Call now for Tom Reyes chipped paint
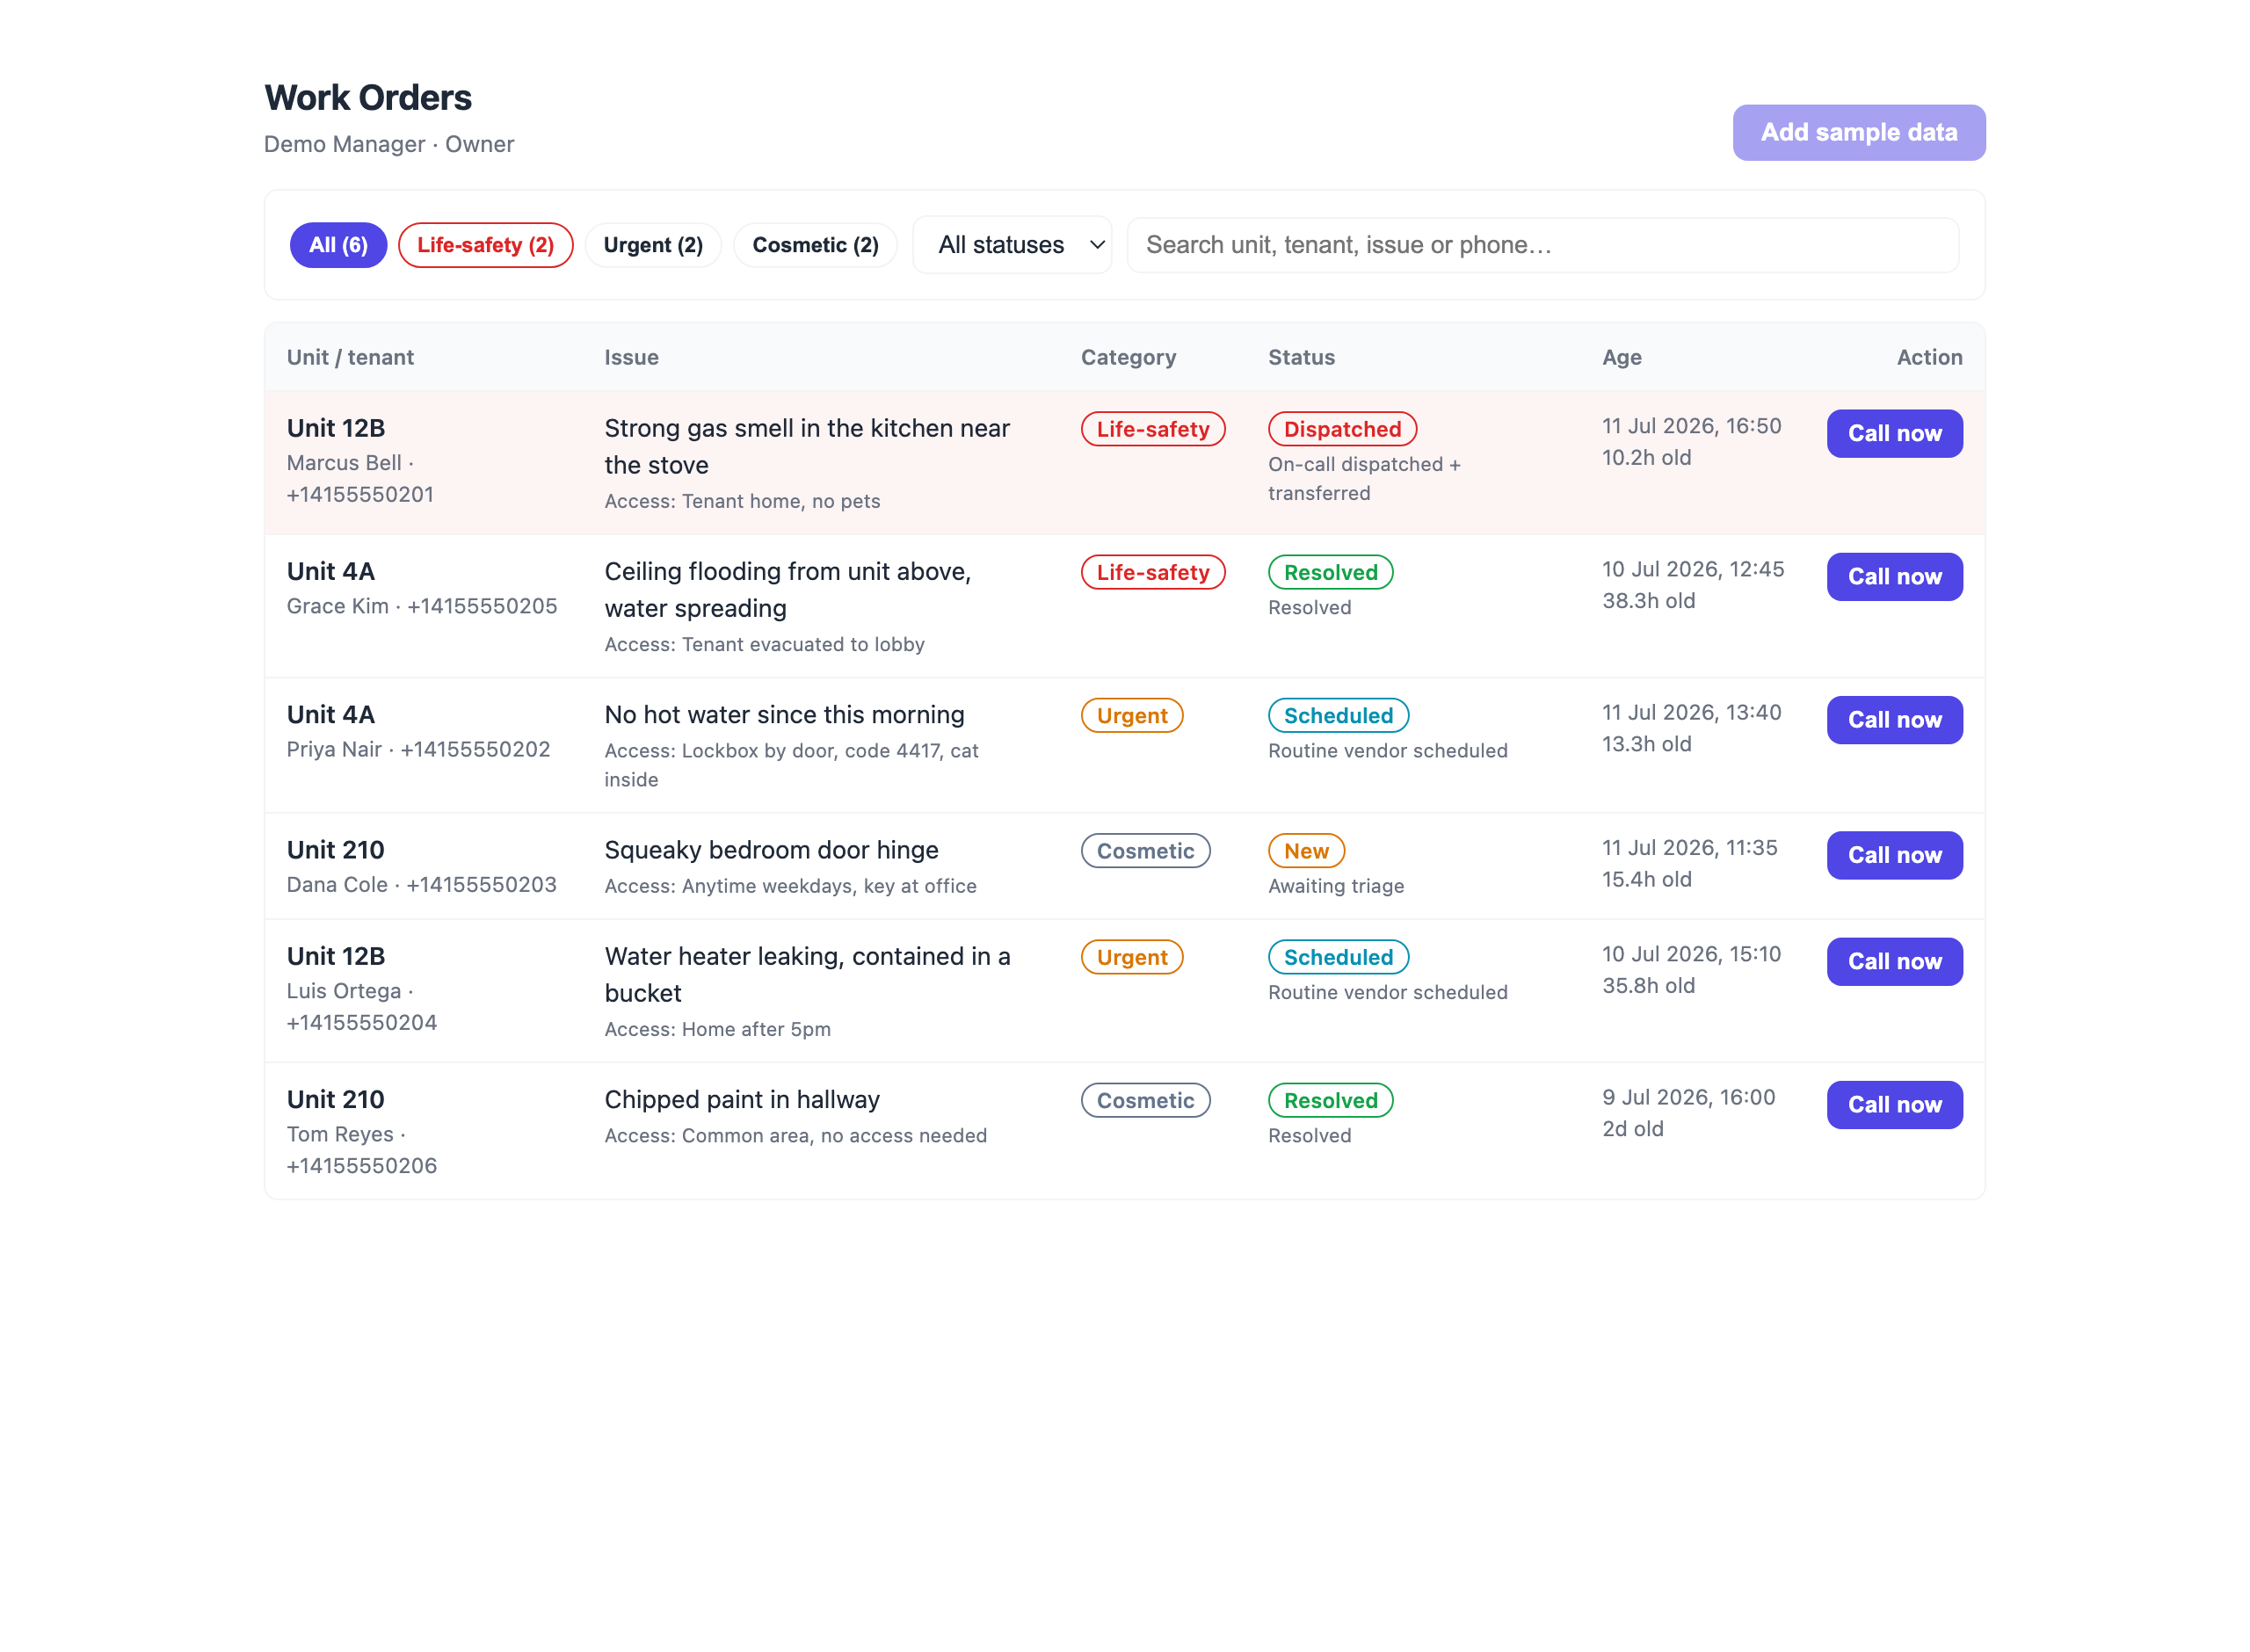2250x1652 pixels. (1894, 1104)
